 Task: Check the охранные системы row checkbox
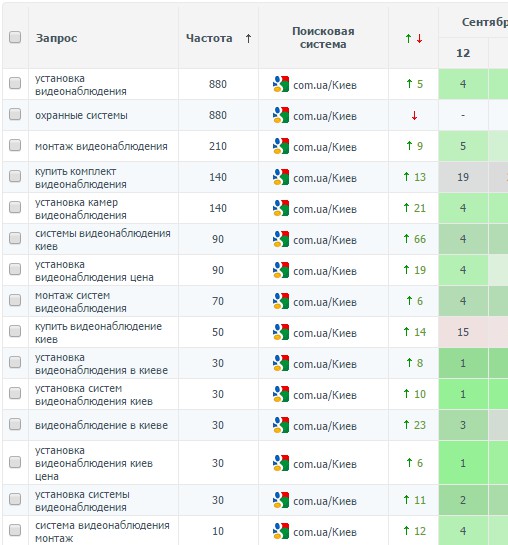pos(15,114)
